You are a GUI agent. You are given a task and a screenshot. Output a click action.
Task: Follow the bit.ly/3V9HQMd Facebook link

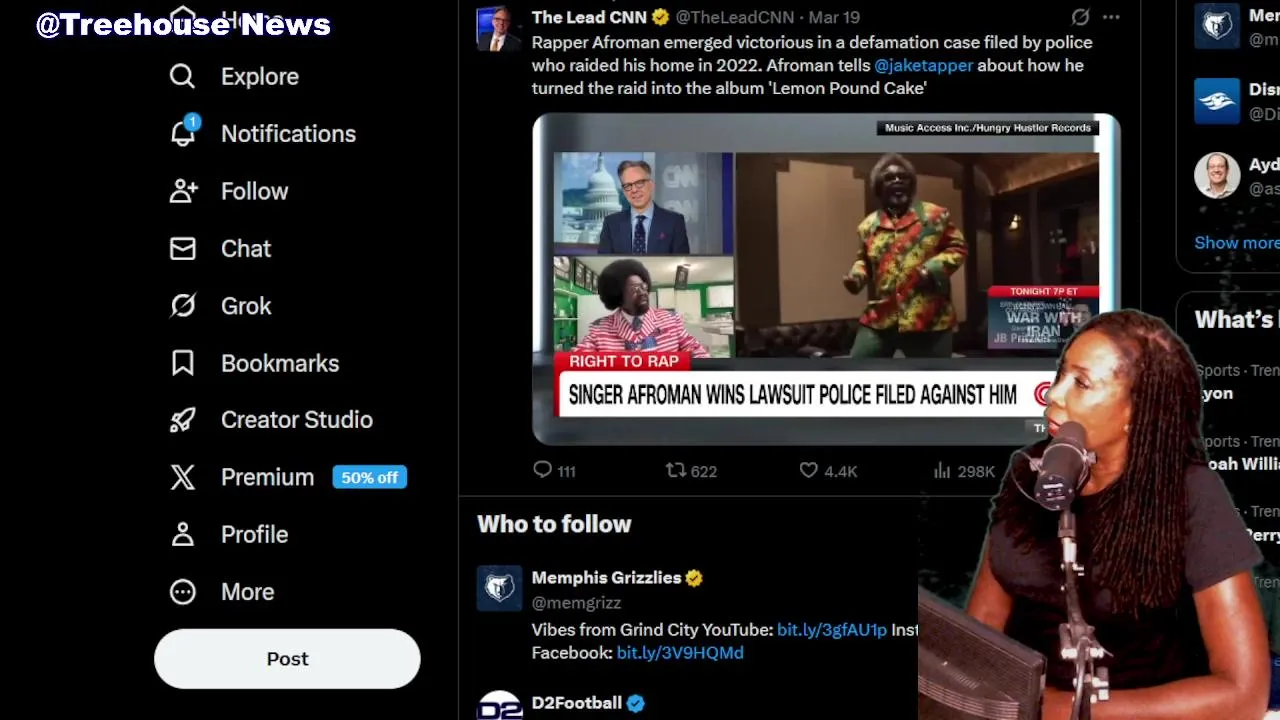point(680,653)
